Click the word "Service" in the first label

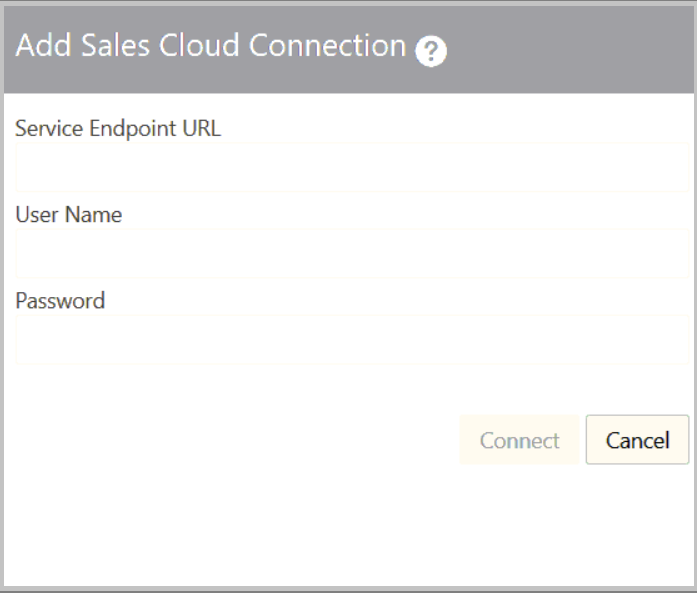47,128
